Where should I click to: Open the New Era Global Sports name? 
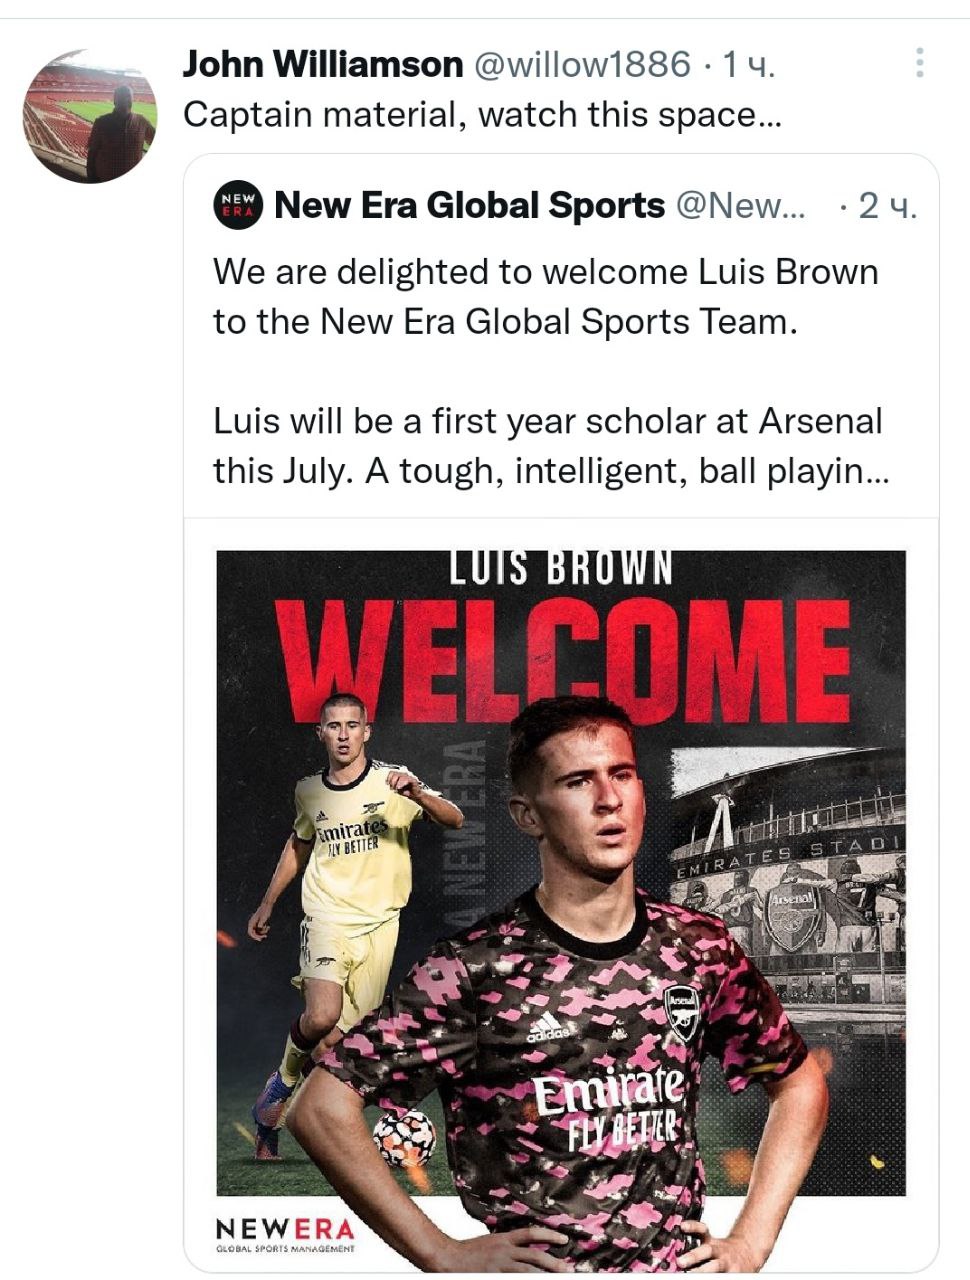(469, 205)
